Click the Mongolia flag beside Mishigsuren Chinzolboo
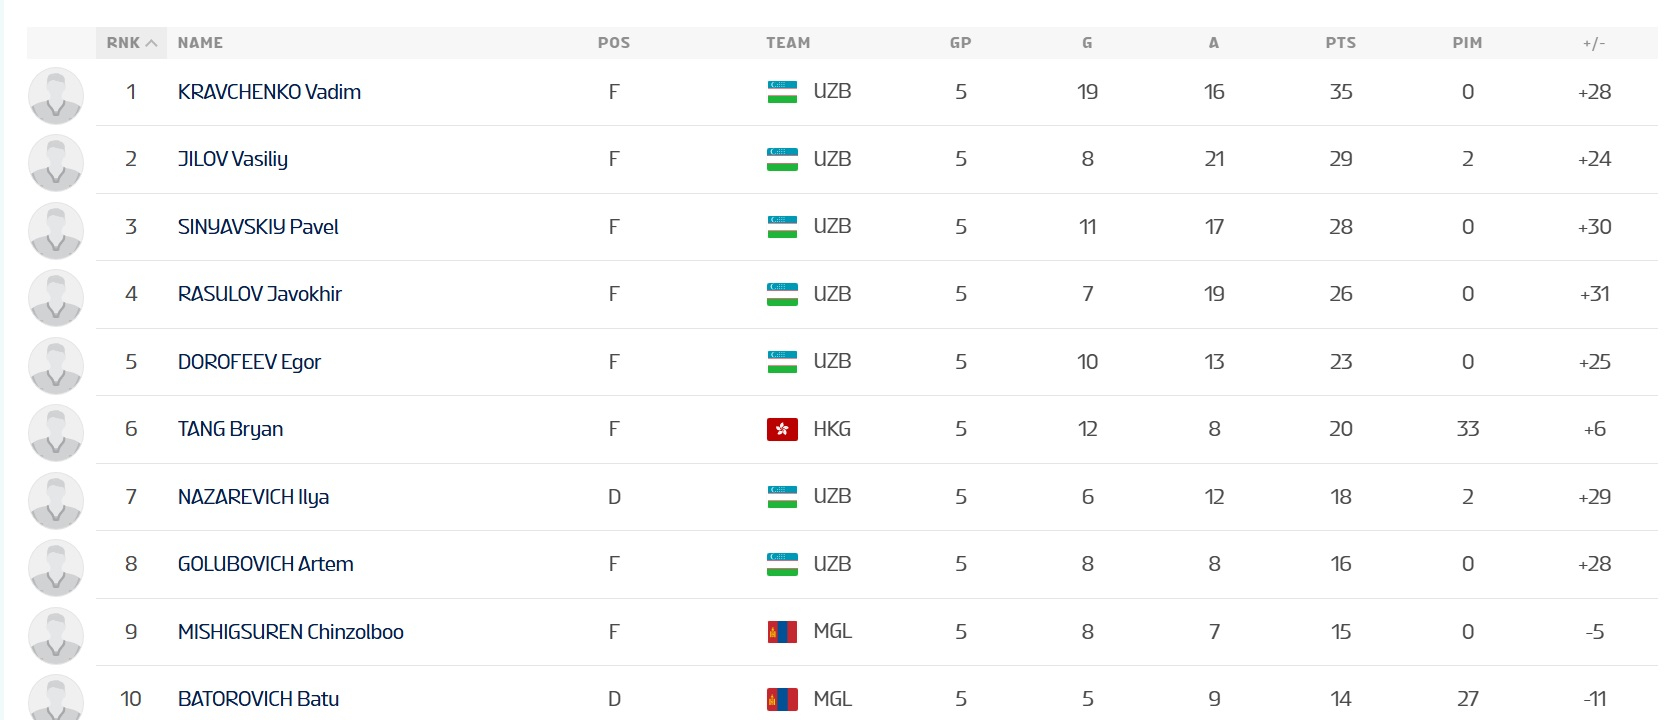The image size is (1680, 720). pos(782,632)
